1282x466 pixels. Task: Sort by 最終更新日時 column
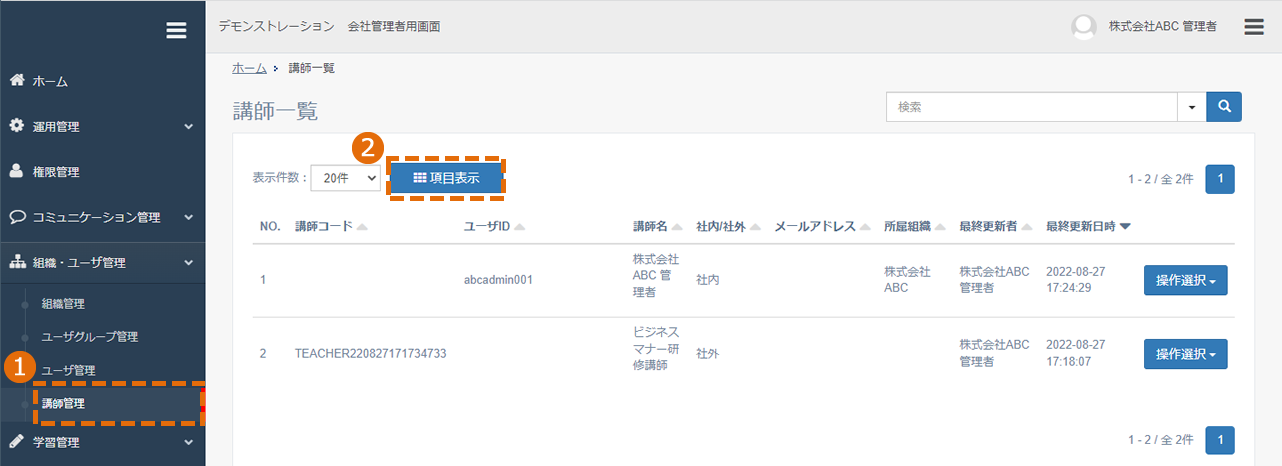[1088, 227]
